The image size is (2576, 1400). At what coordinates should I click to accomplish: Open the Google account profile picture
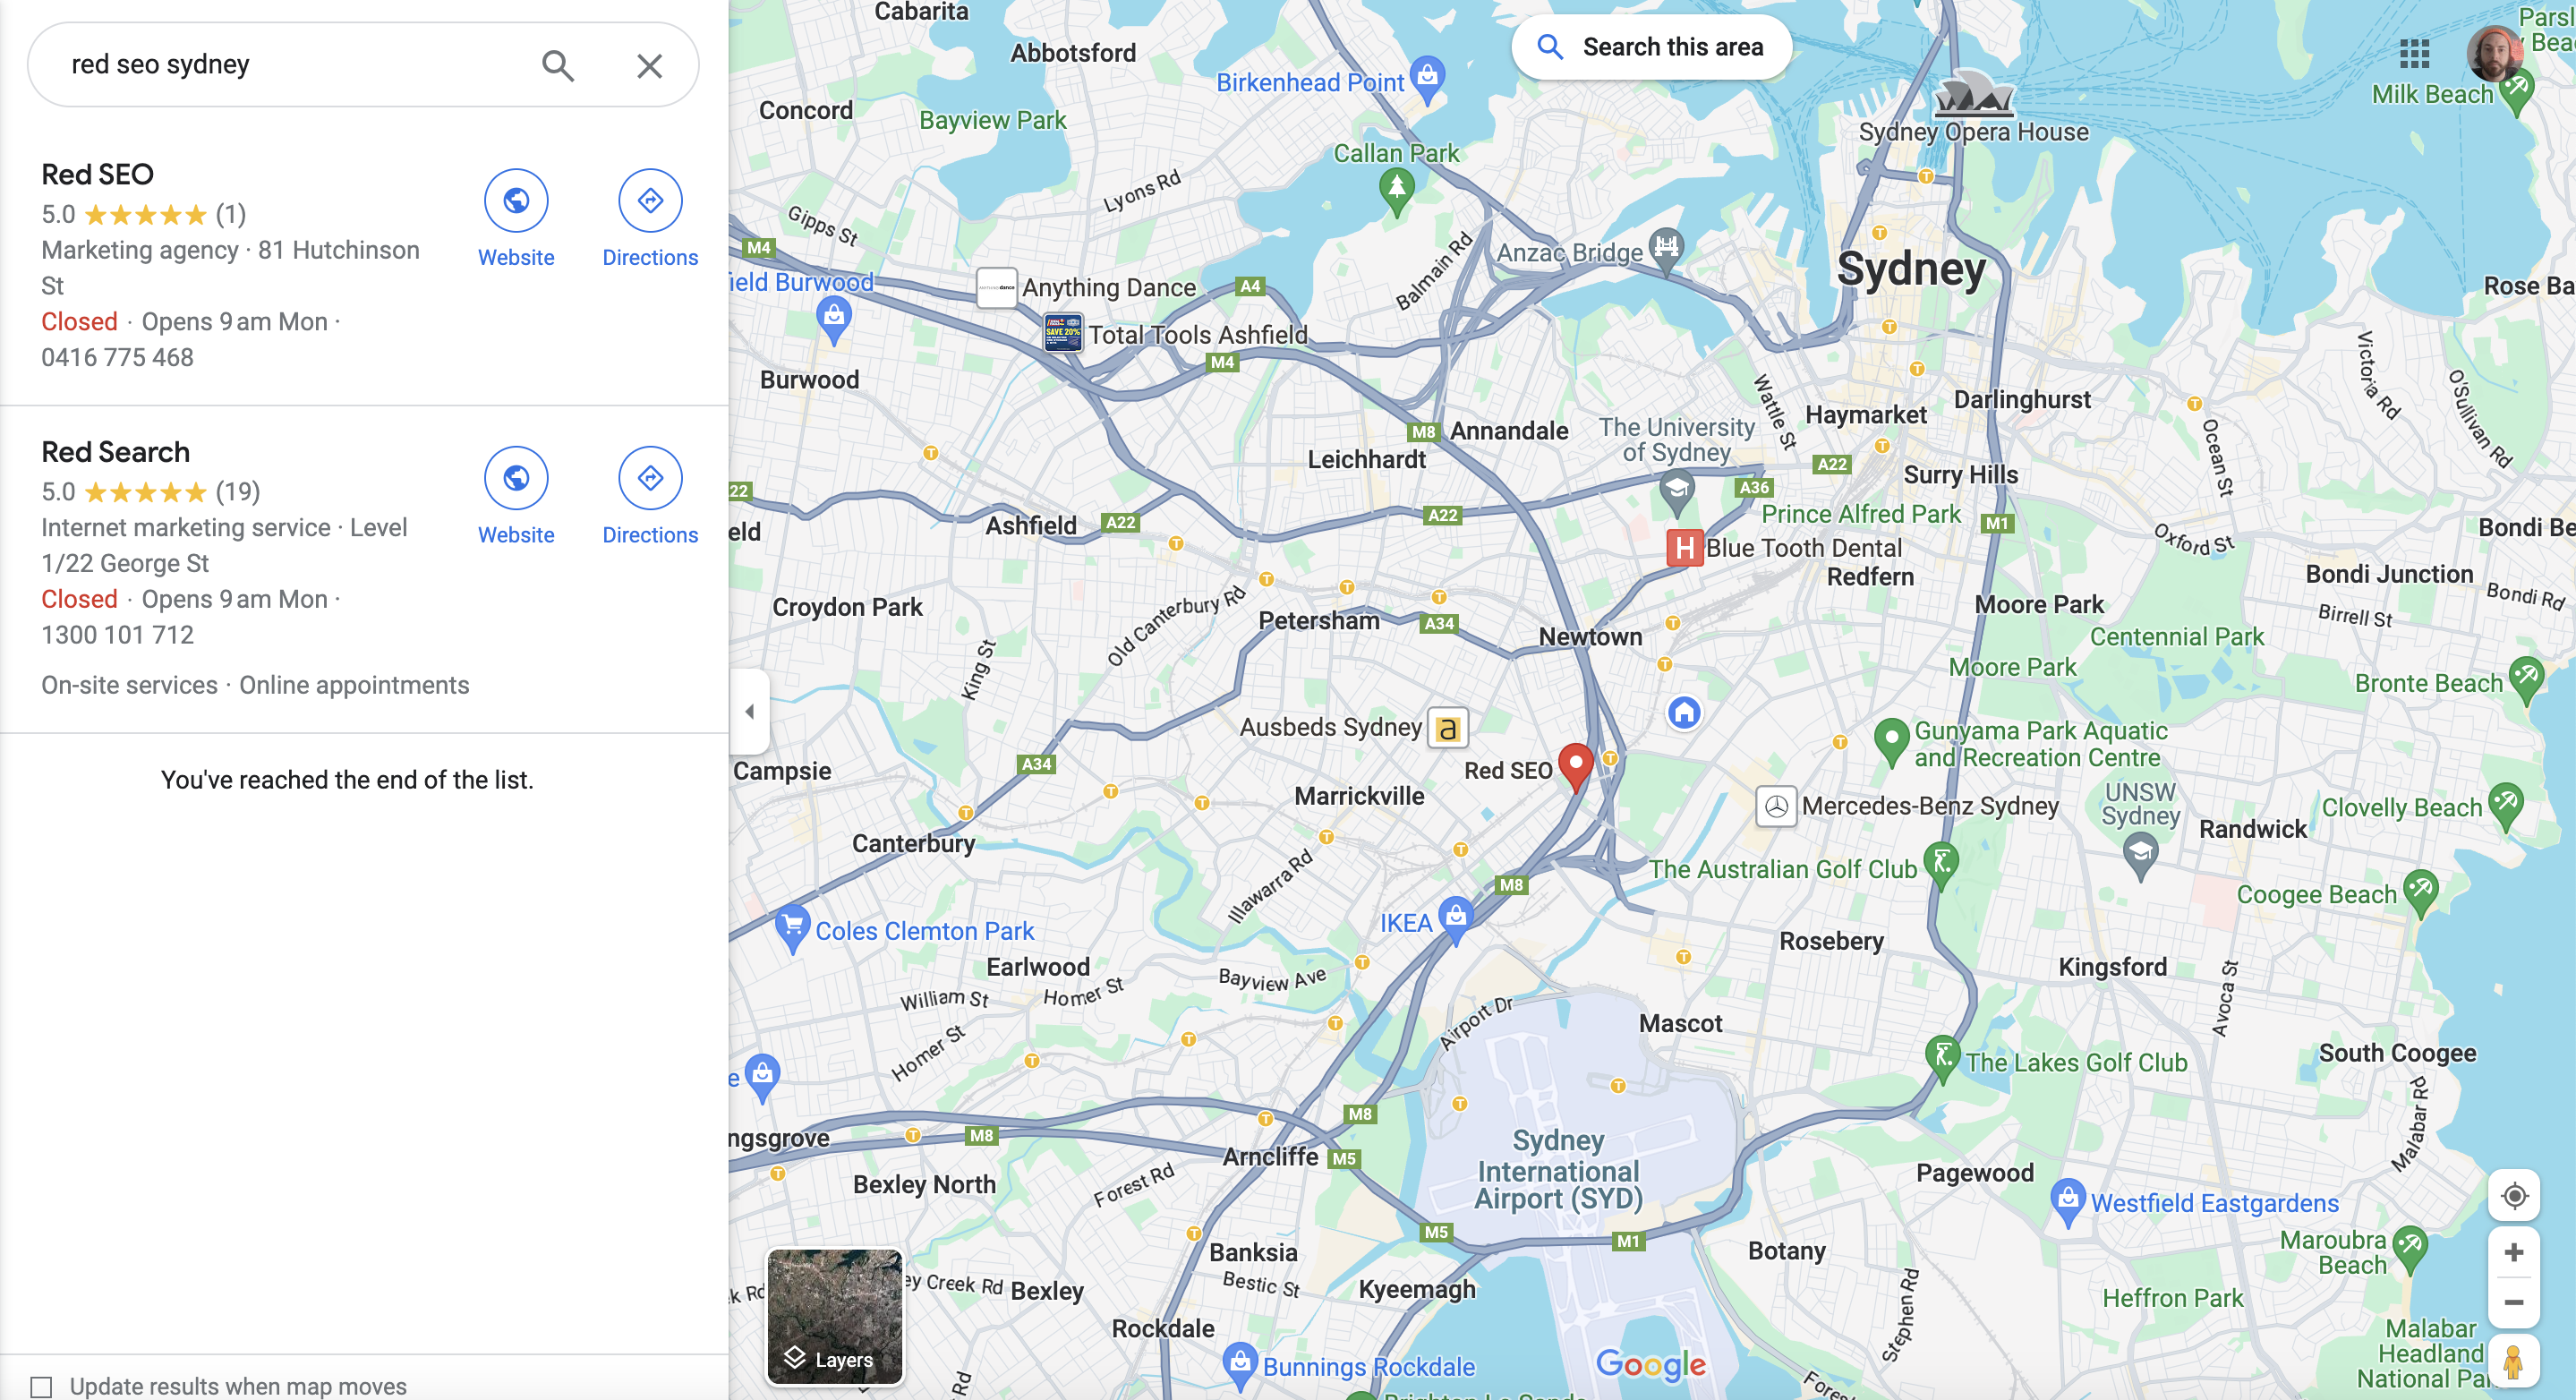(x=2494, y=53)
